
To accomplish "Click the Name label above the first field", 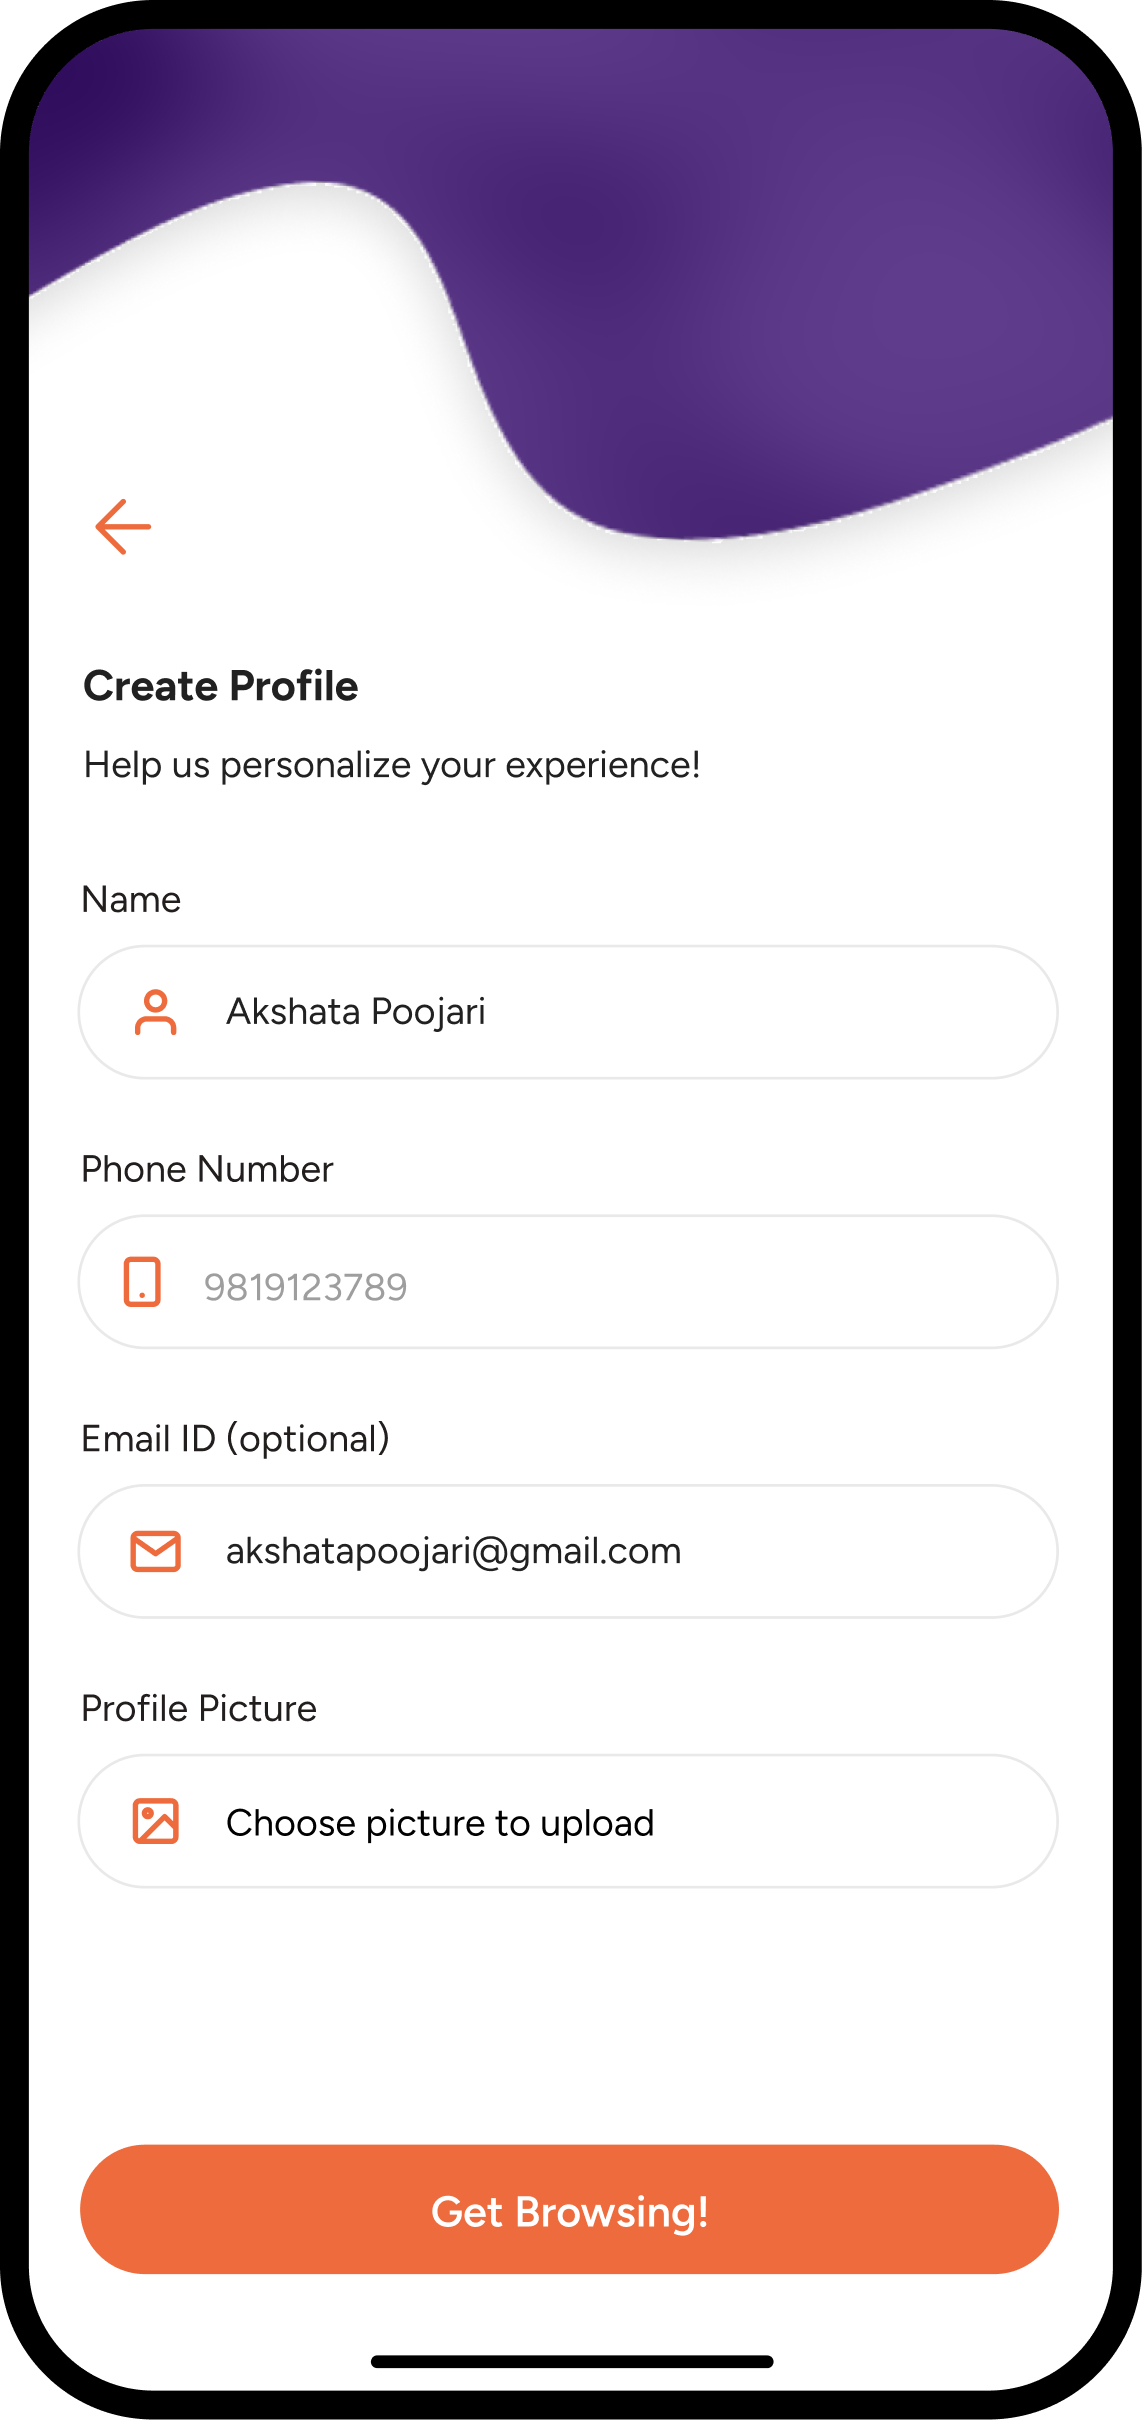I will point(131,899).
